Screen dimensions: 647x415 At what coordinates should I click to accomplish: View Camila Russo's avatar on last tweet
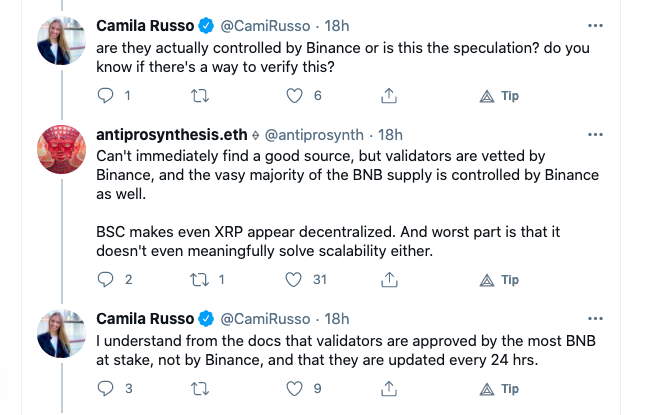coord(61,333)
